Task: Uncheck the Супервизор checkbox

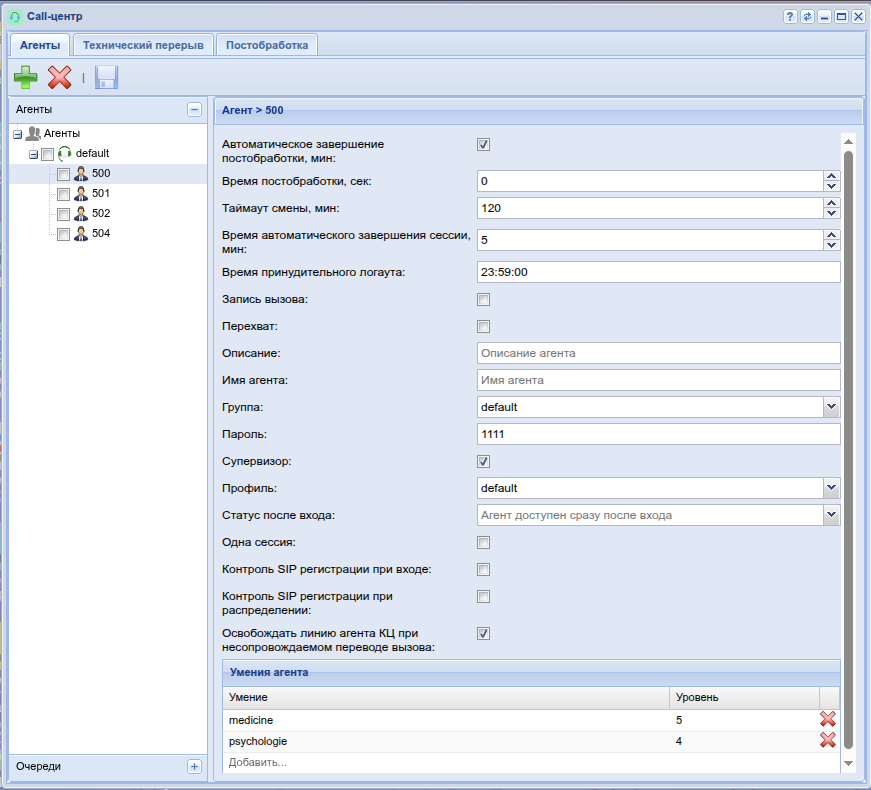Action: click(x=484, y=462)
